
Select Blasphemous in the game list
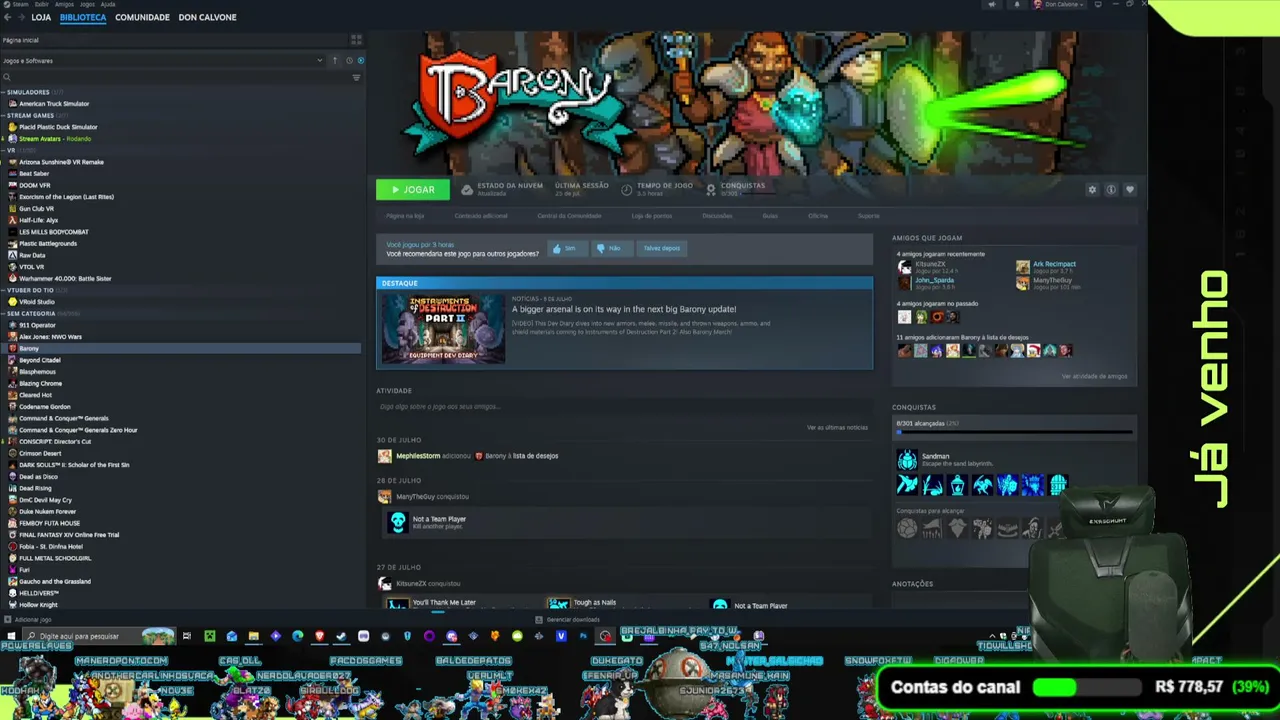coord(37,372)
